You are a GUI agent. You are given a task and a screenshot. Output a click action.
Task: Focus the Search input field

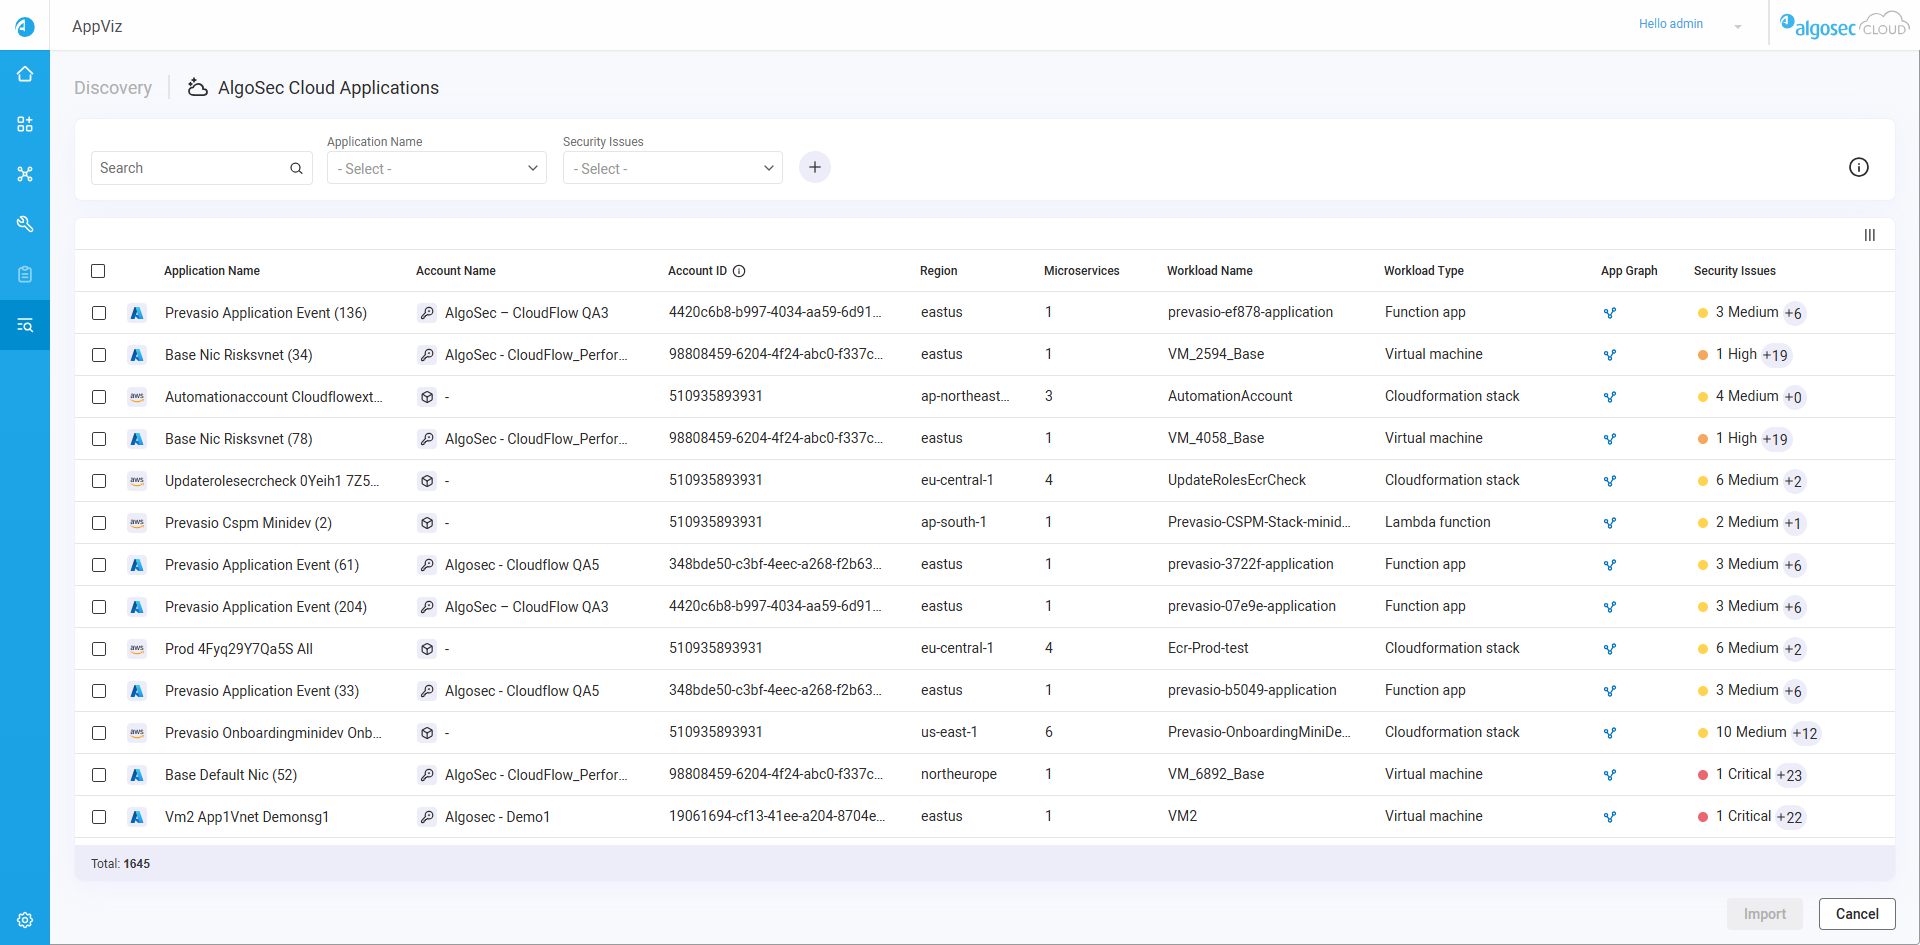click(x=192, y=168)
